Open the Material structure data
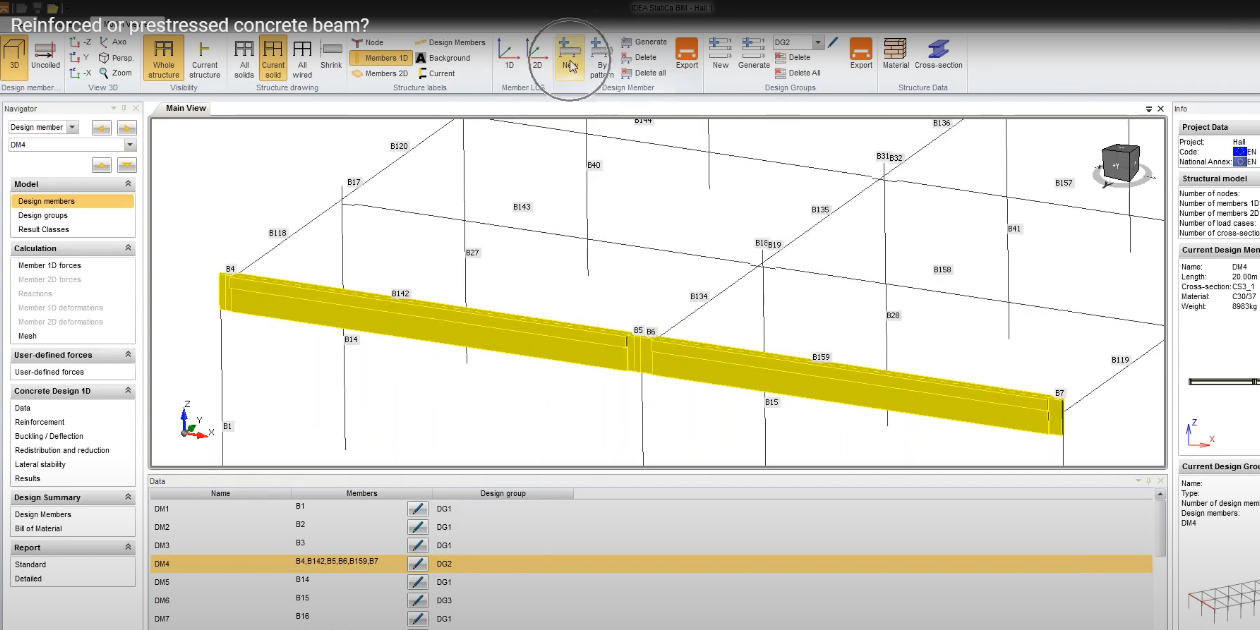The image size is (1260, 630). coord(895,54)
